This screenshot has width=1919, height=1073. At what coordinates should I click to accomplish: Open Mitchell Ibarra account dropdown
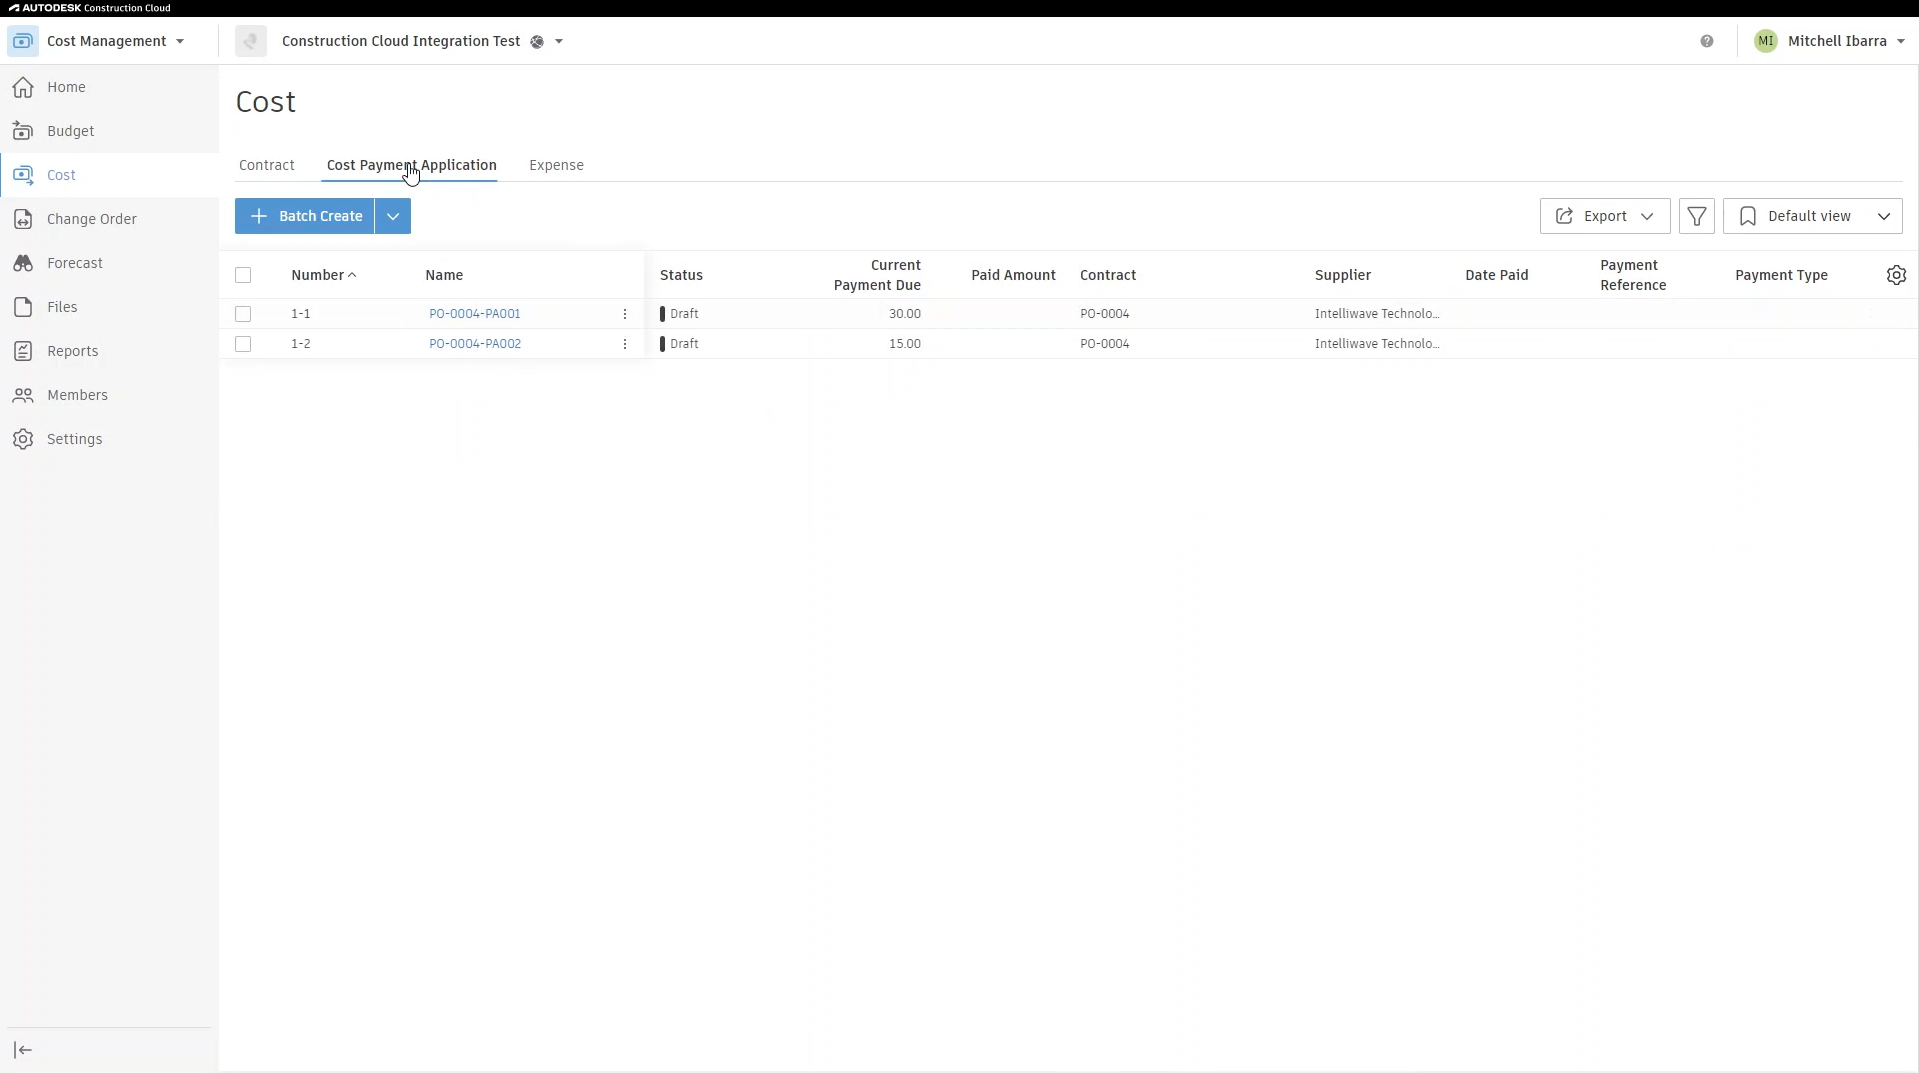[x=1901, y=42]
